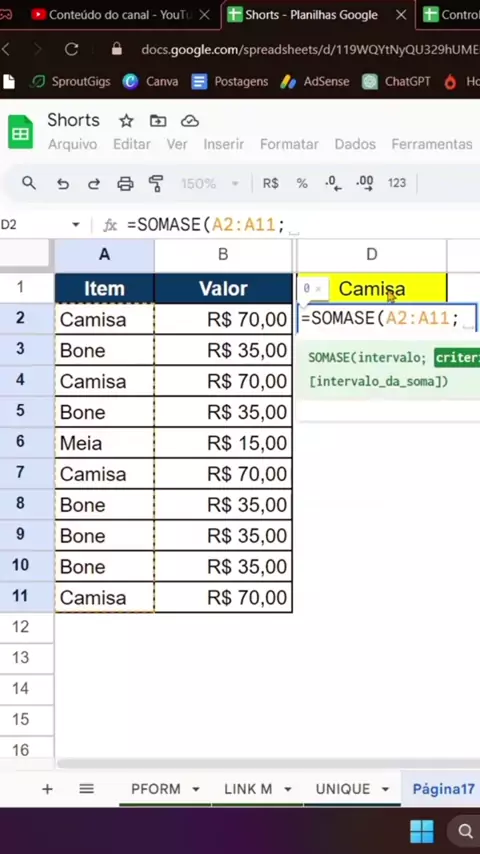
Task: Switch to the UNIQUE sheet tab
Action: (343, 789)
